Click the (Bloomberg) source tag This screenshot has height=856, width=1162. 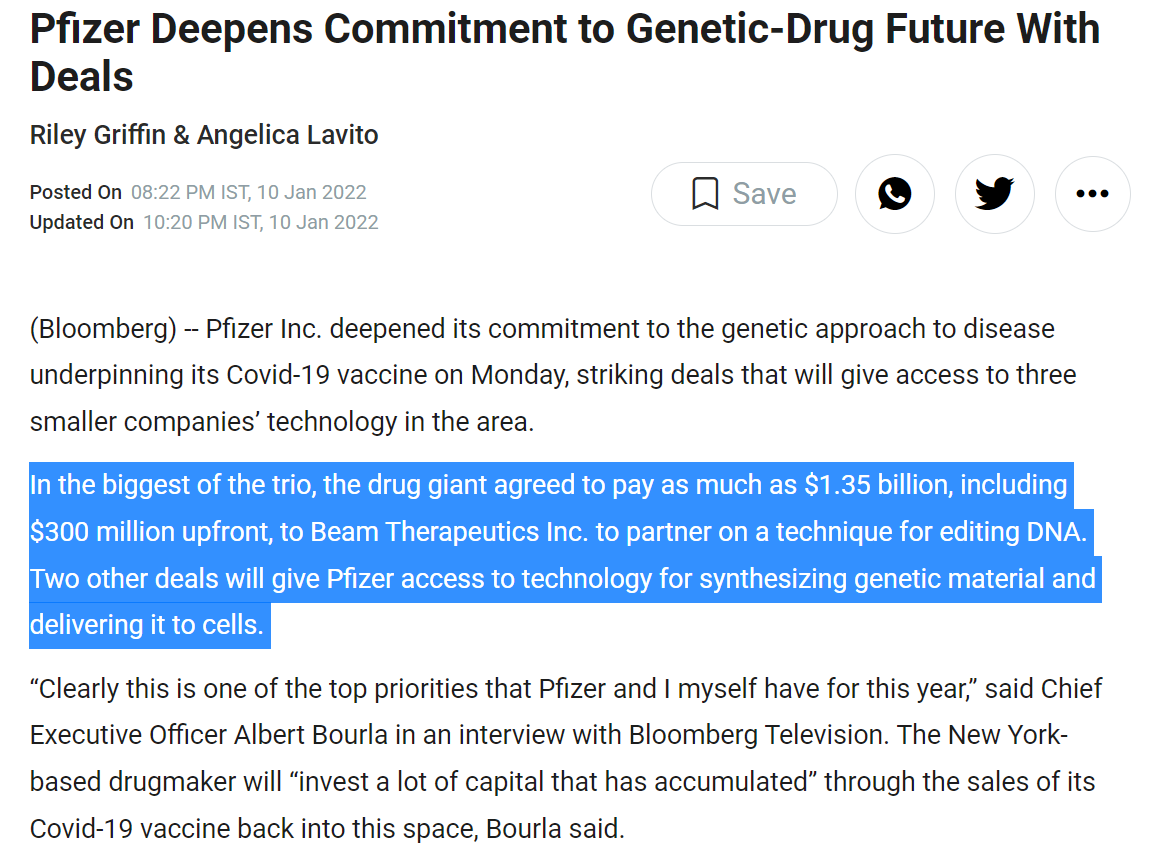(x=103, y=329)
